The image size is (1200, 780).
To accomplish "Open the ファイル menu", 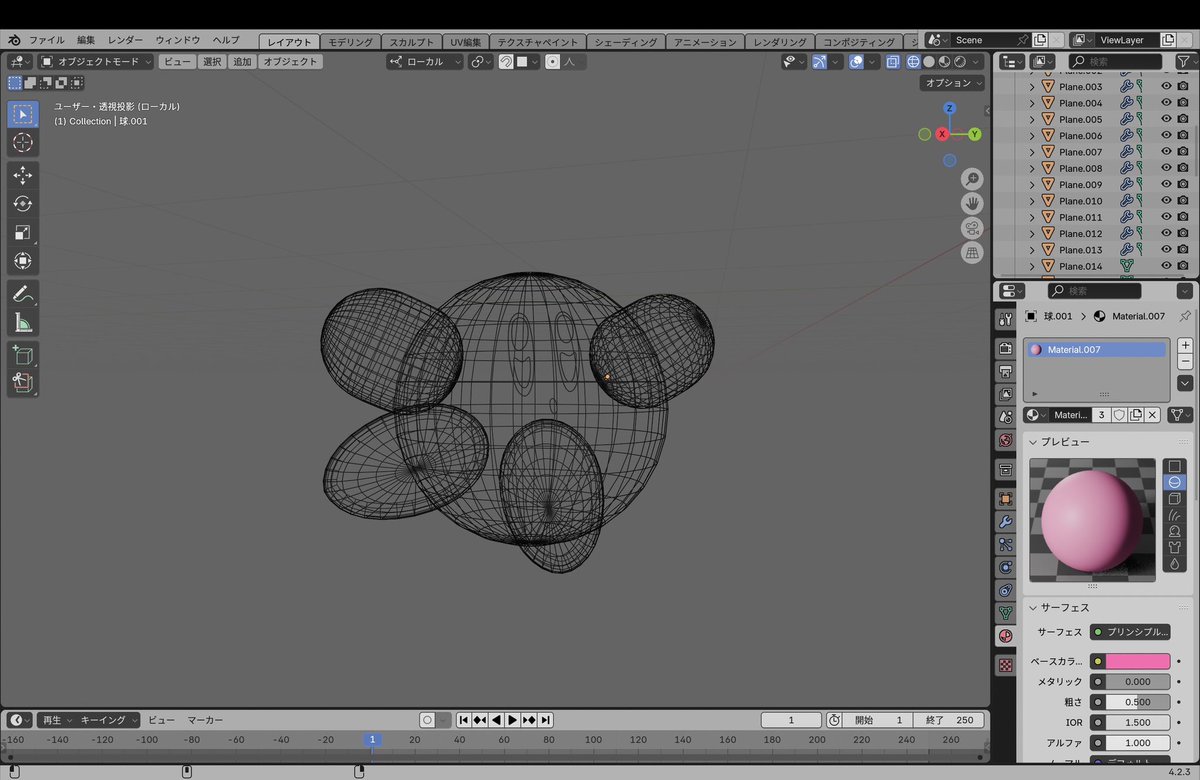I will coord(46,41).
